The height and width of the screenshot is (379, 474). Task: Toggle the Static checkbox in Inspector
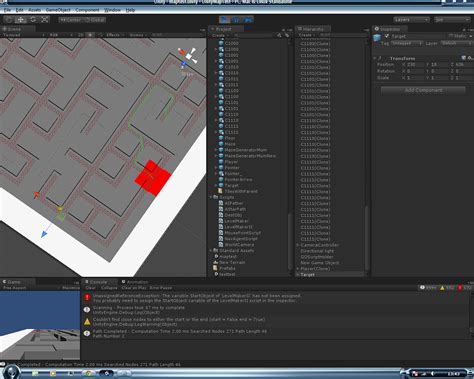click(x=451, y=36)
